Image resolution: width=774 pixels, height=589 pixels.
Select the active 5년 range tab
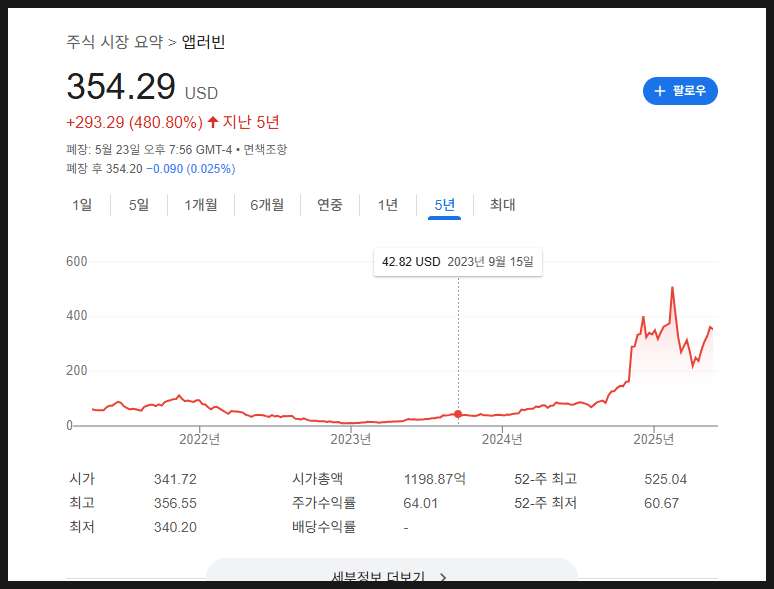coord(444,204)
